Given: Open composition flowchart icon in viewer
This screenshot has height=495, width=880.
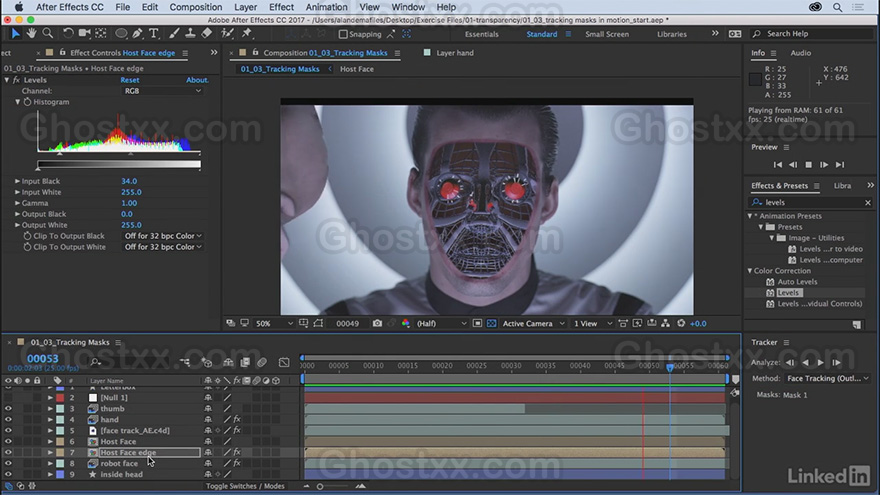Looking at the screenshot, I should pos(665,323).
